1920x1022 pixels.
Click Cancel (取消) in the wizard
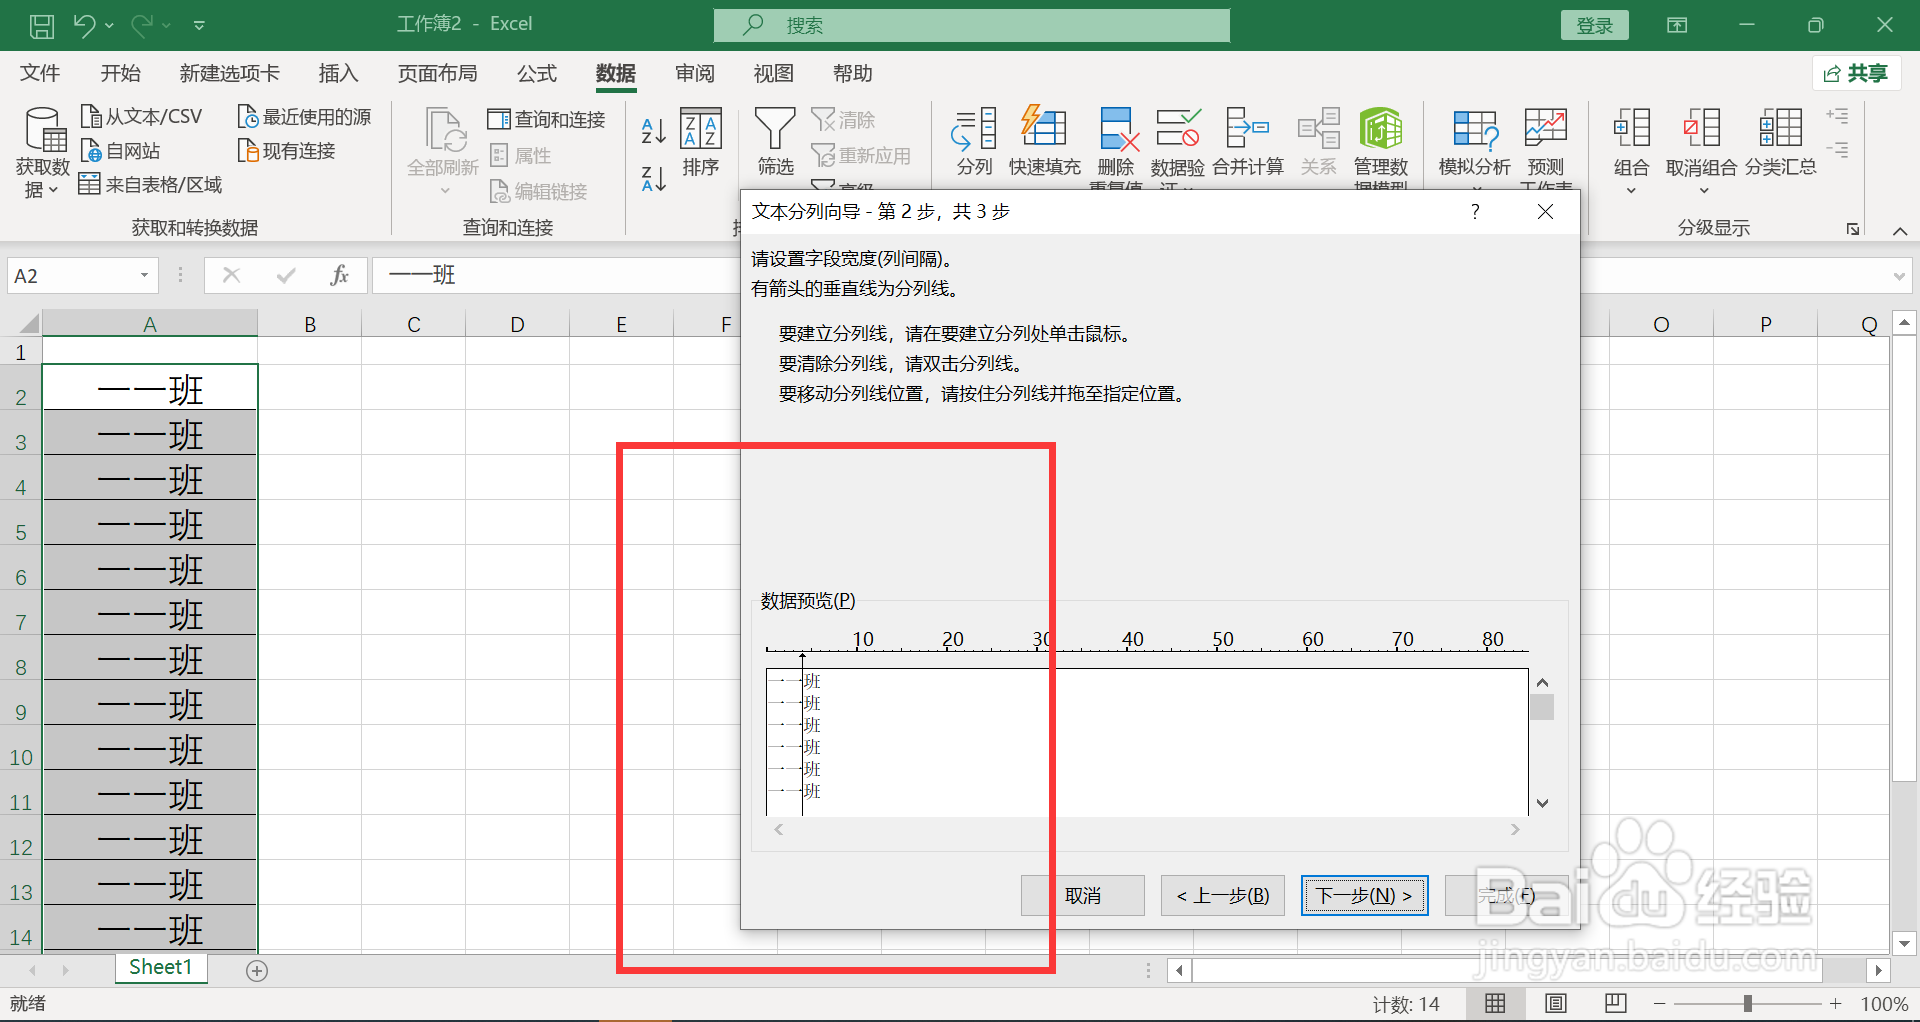coord(1083,895)
